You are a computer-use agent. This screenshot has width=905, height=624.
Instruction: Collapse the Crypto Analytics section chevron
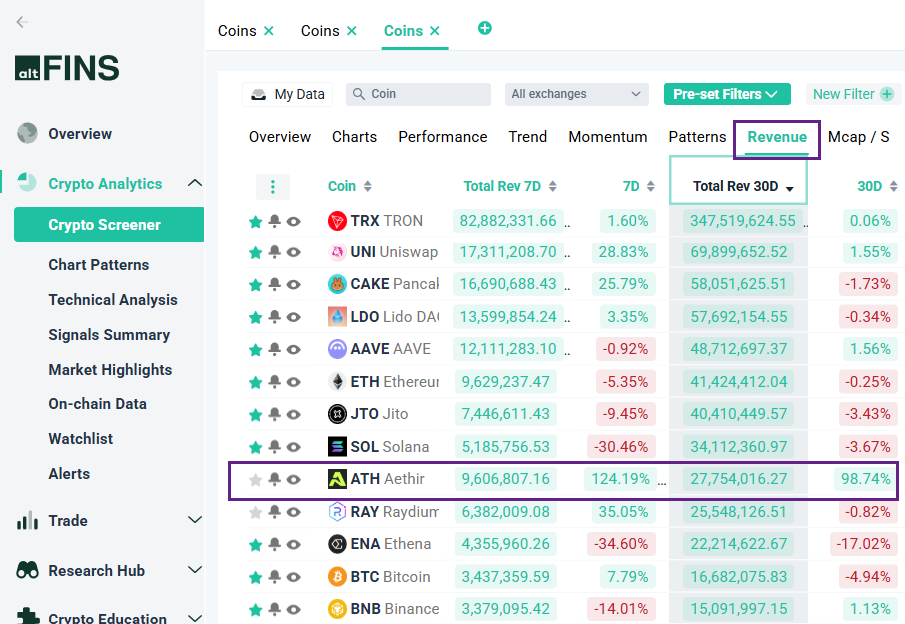(x=195, y=183)
